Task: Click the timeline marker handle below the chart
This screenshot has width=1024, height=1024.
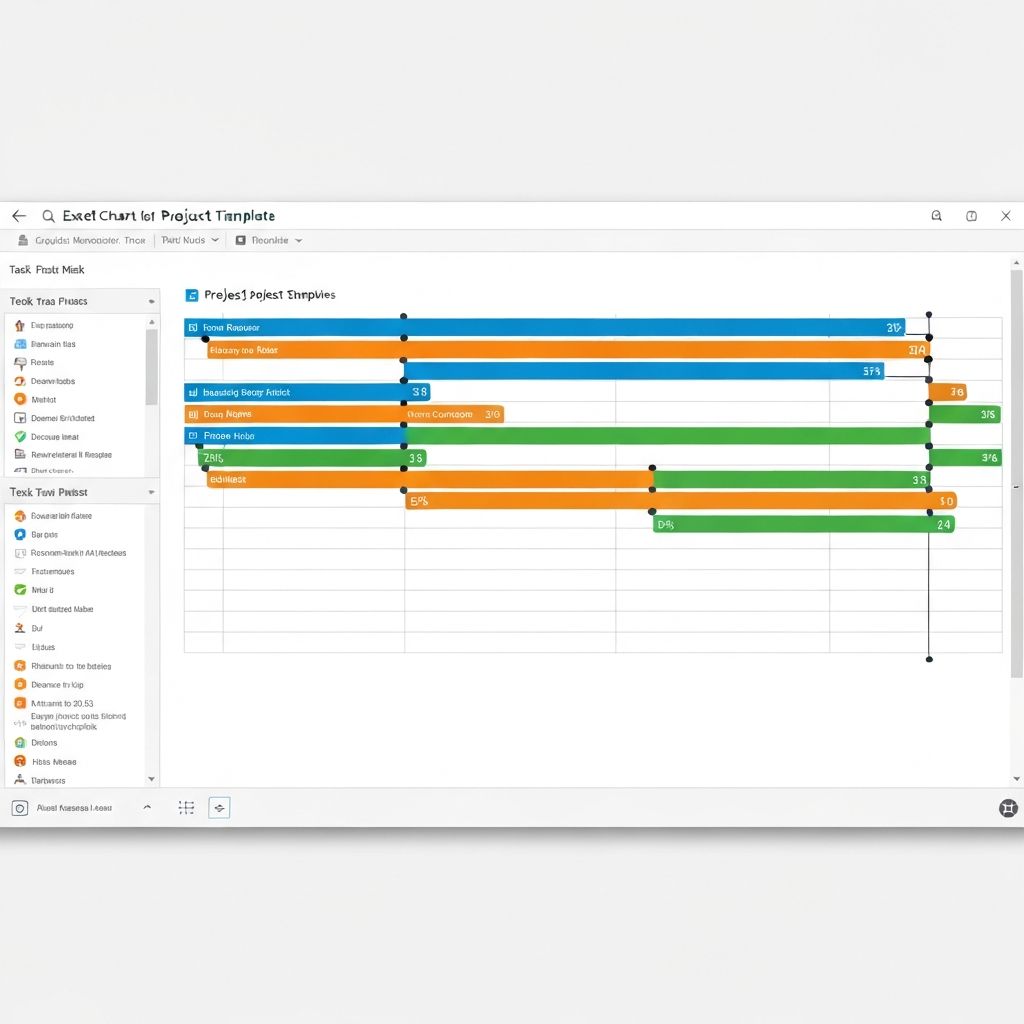Action: (929, 659)
